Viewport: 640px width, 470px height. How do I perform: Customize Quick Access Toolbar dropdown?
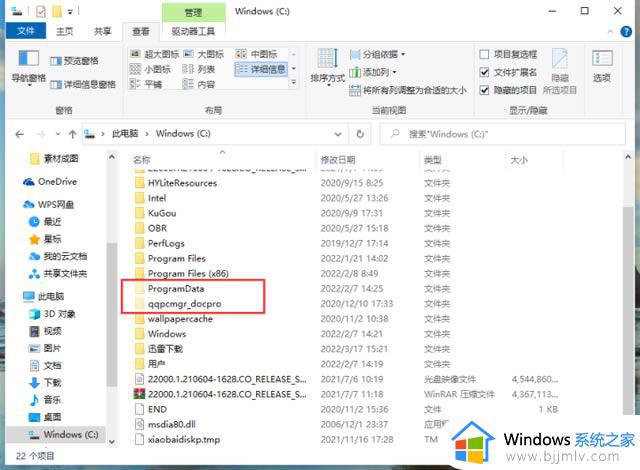[x=70, y=12]
